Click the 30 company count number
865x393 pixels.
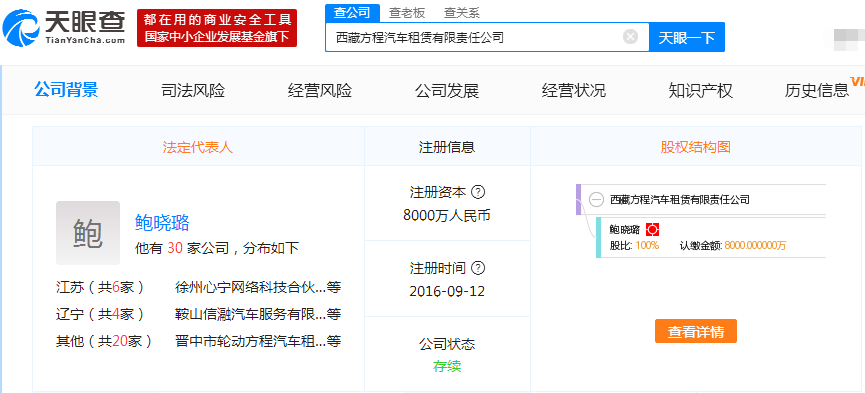pyautogui.click(x=175, y=248)
